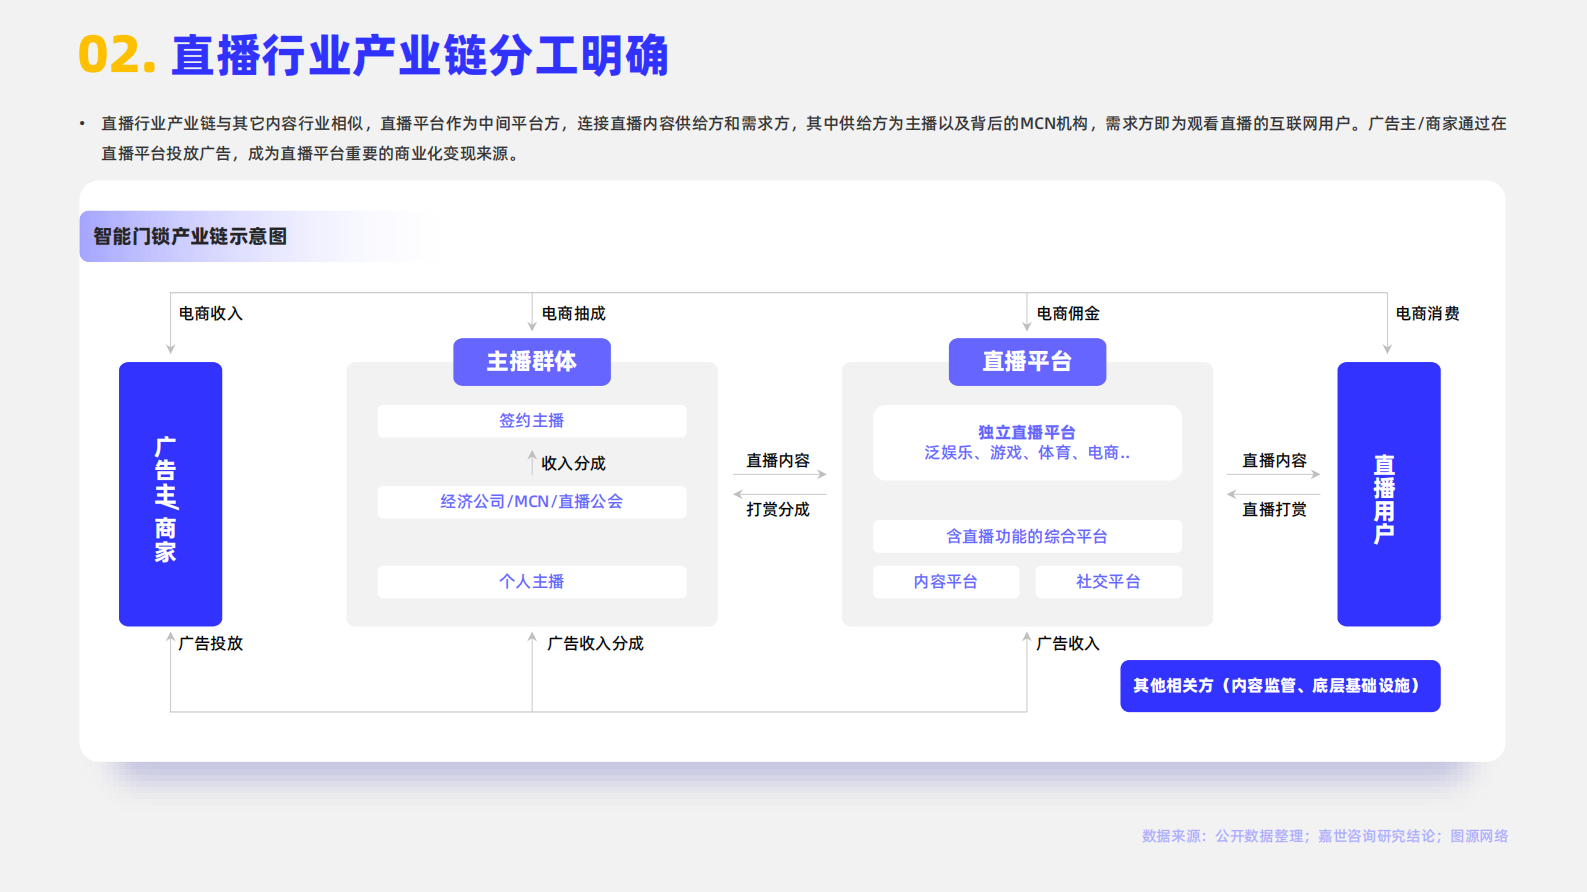Click the 电商消费 label
The width and height of the screenshot is (1587, 892).
[1427, 314]
